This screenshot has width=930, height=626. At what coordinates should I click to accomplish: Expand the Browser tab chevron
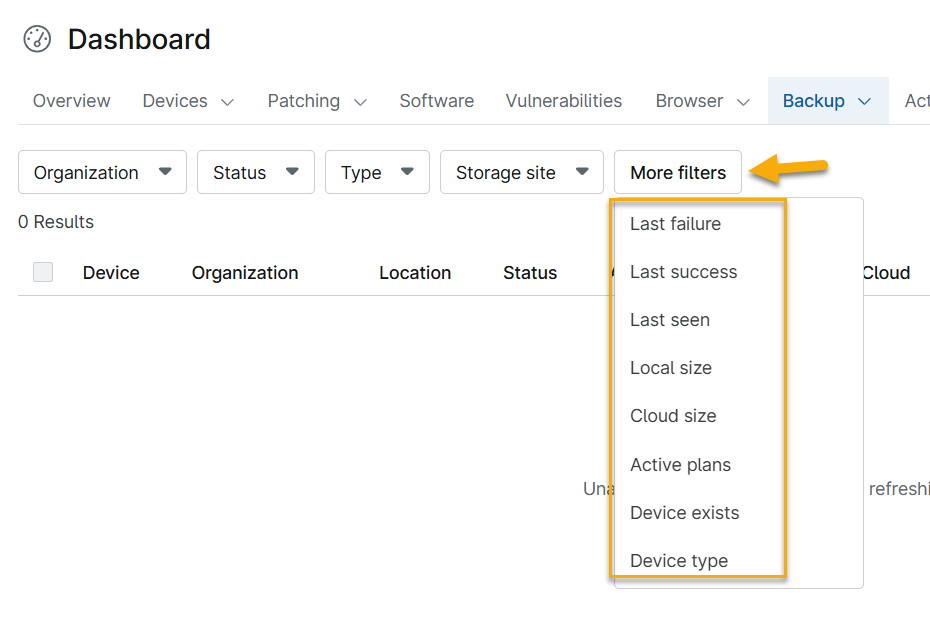[743, 102]
